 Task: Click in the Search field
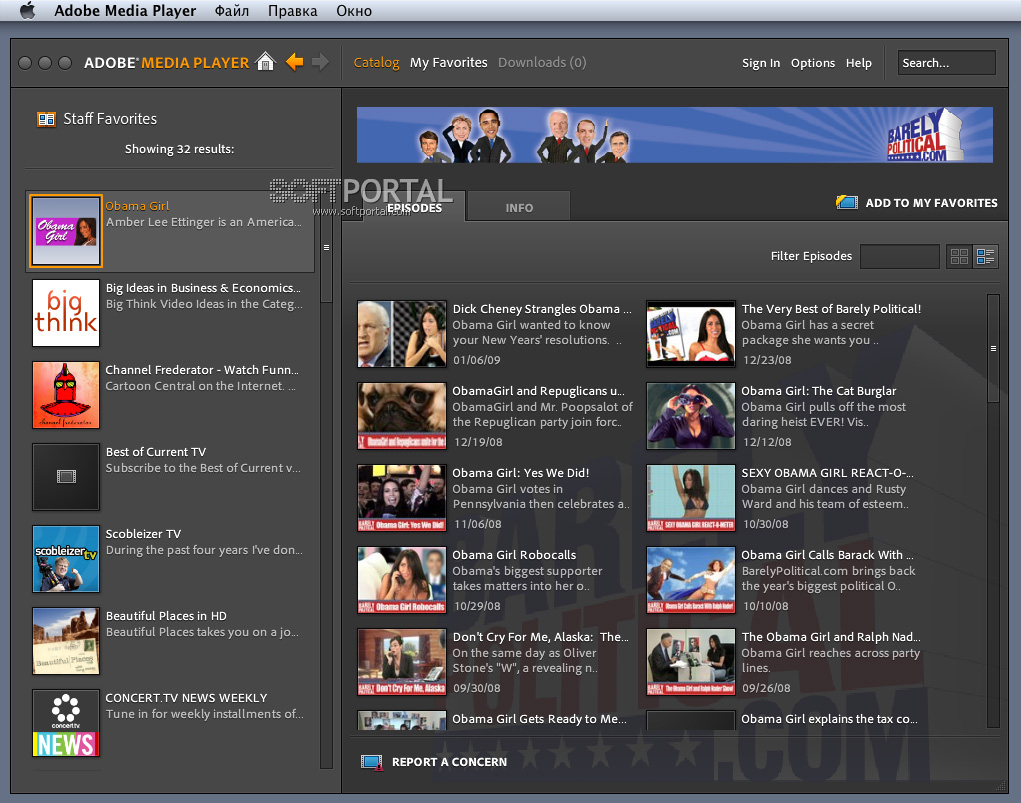tap(946, 63)
